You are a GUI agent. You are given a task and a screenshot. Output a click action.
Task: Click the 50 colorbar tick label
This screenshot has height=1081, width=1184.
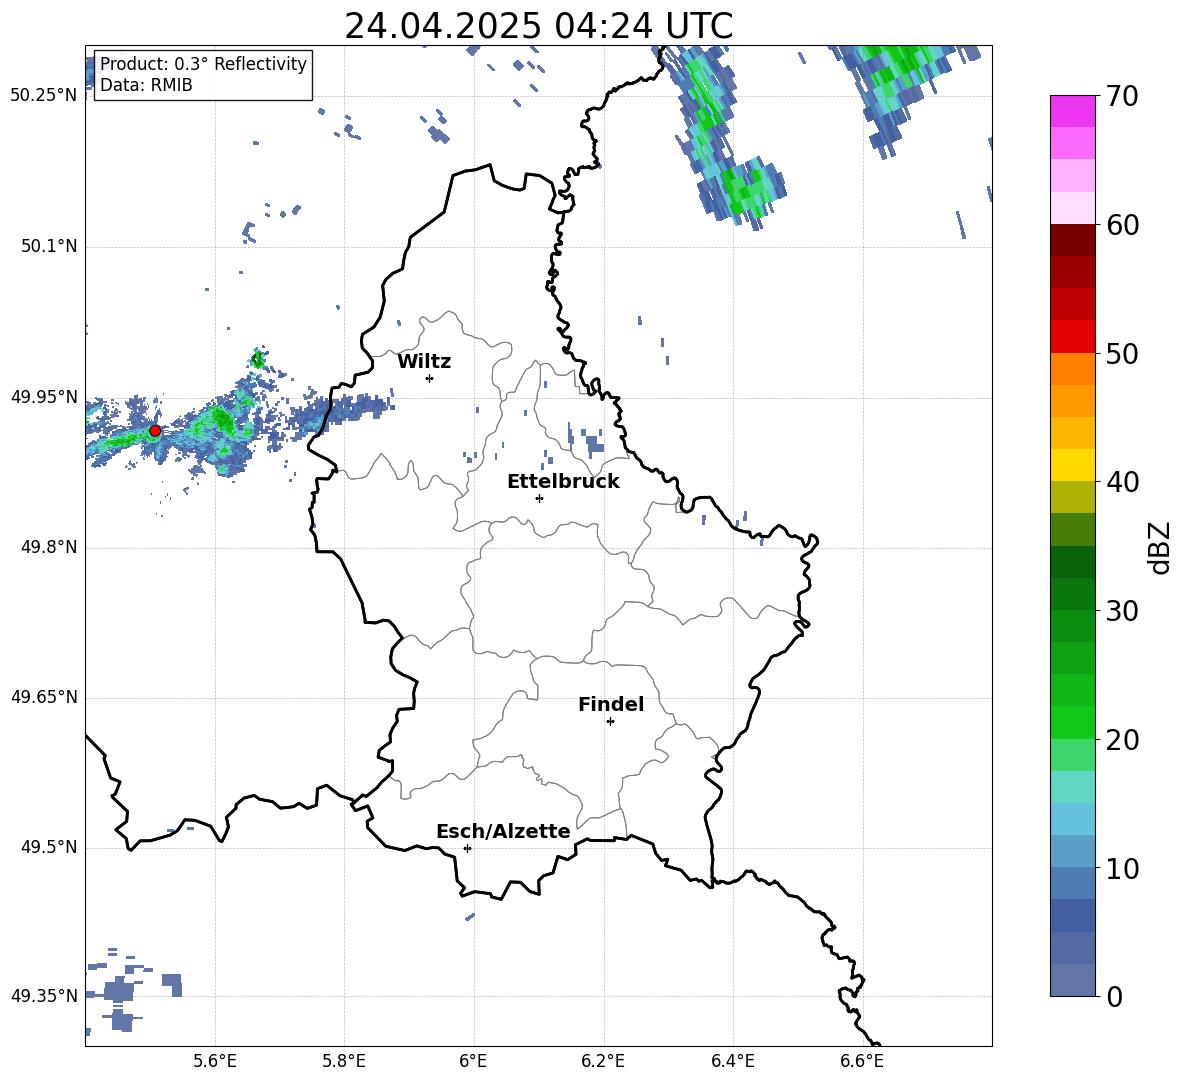[1121, 354]
